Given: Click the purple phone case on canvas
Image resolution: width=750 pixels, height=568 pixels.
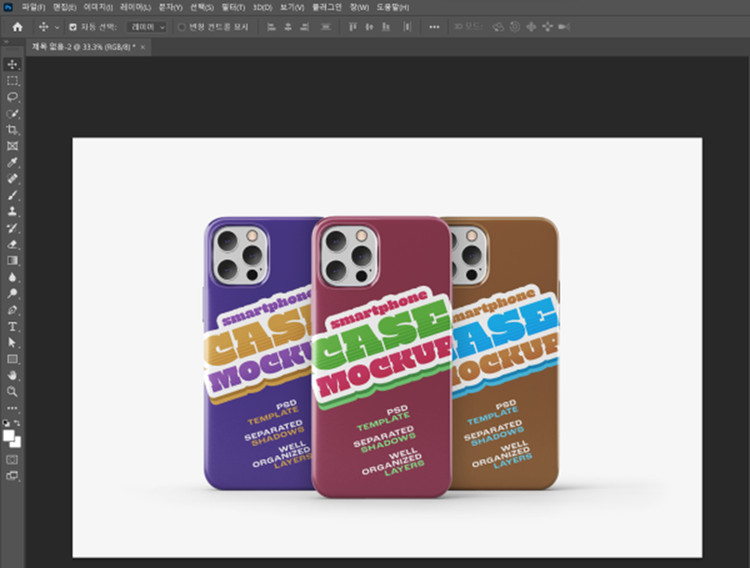Looking at the screenshot, I should click(x=256, y=354).
